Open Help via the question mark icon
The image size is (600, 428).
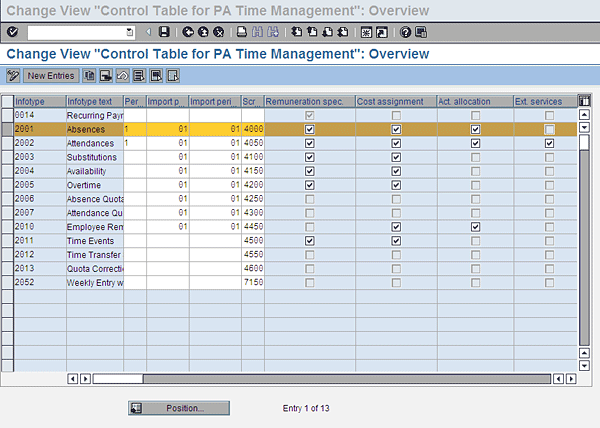tap(405, 32)
